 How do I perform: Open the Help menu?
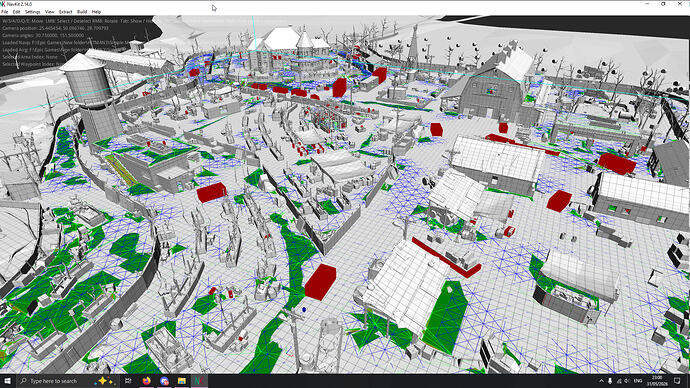[x=96, y=12]
